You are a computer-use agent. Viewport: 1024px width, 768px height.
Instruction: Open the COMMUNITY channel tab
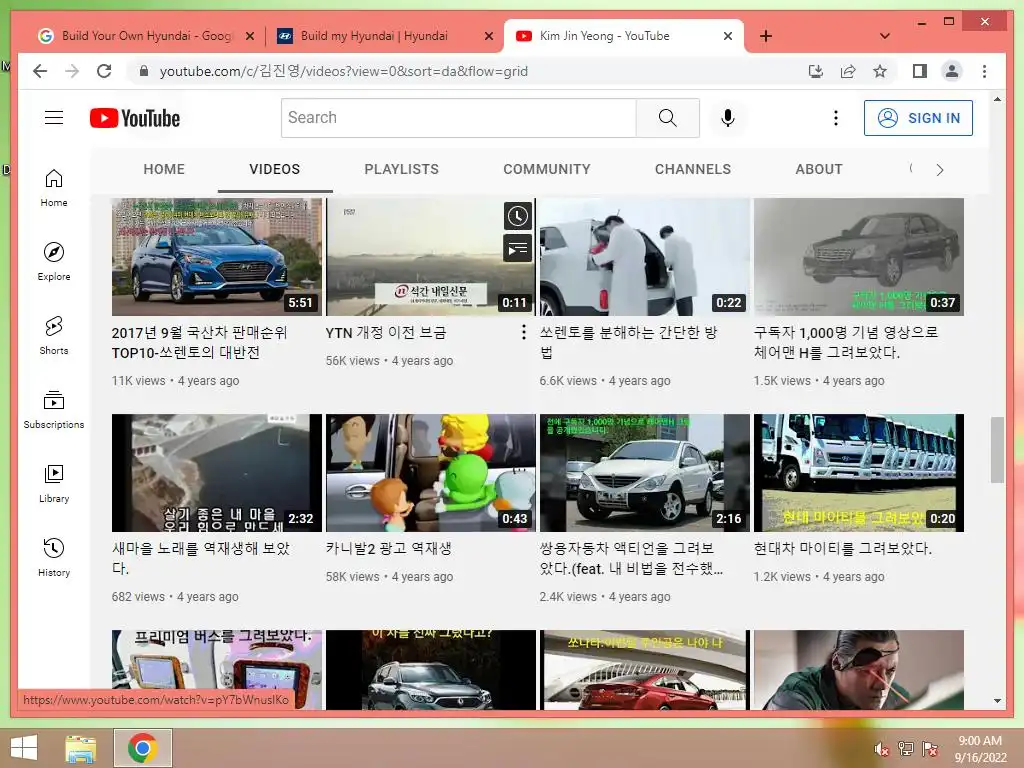(x=547, y=169)
